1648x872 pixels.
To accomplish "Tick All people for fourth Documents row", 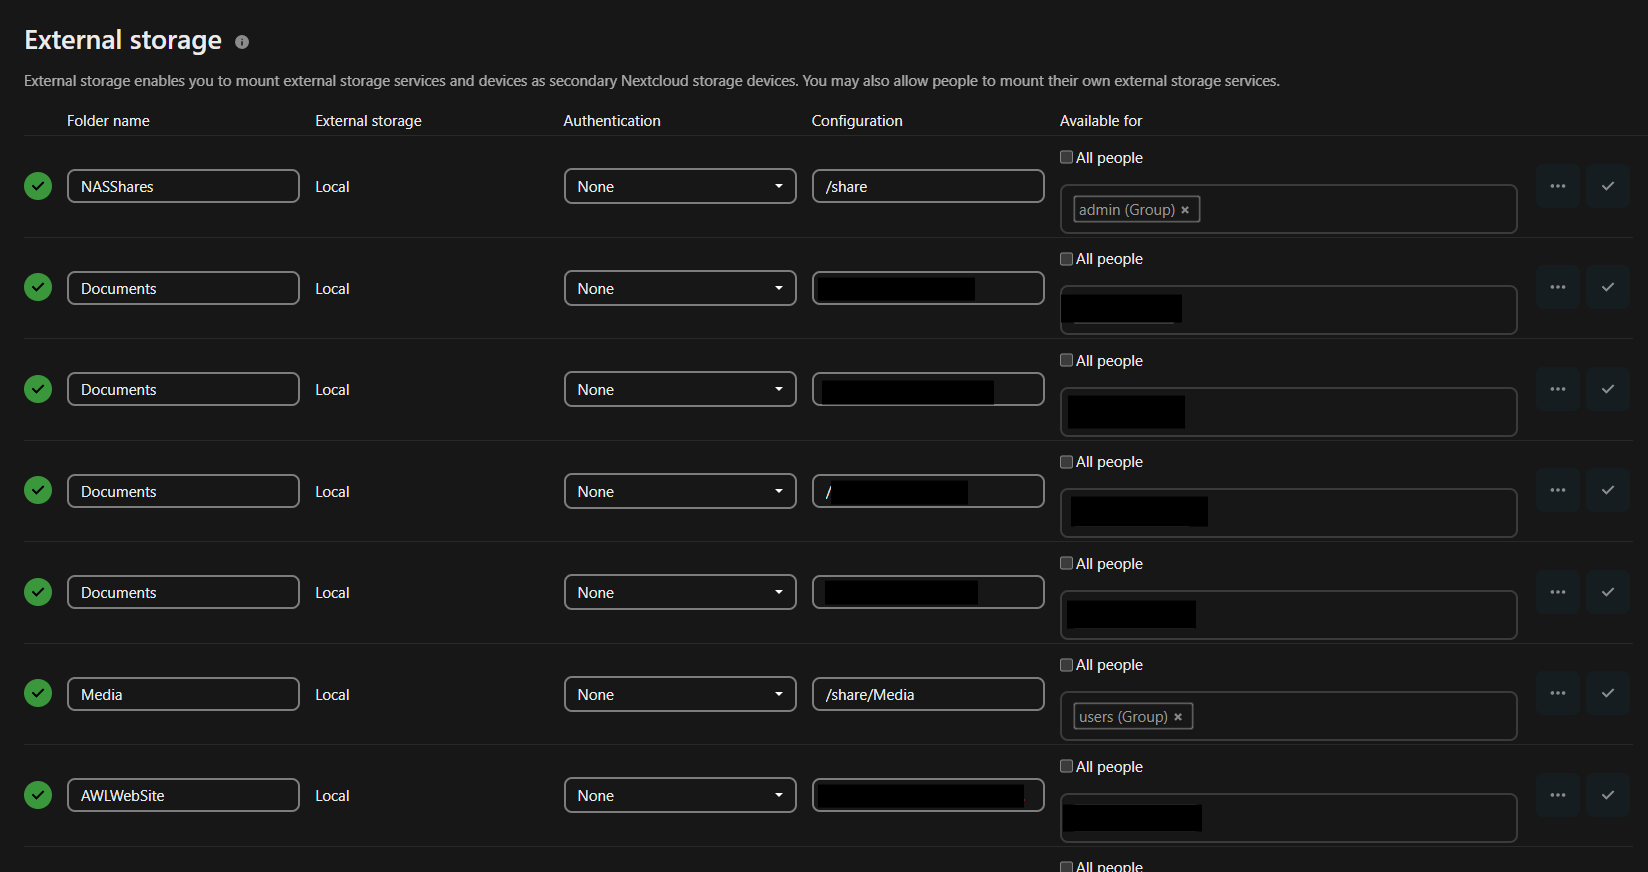I will [1067, 563].
